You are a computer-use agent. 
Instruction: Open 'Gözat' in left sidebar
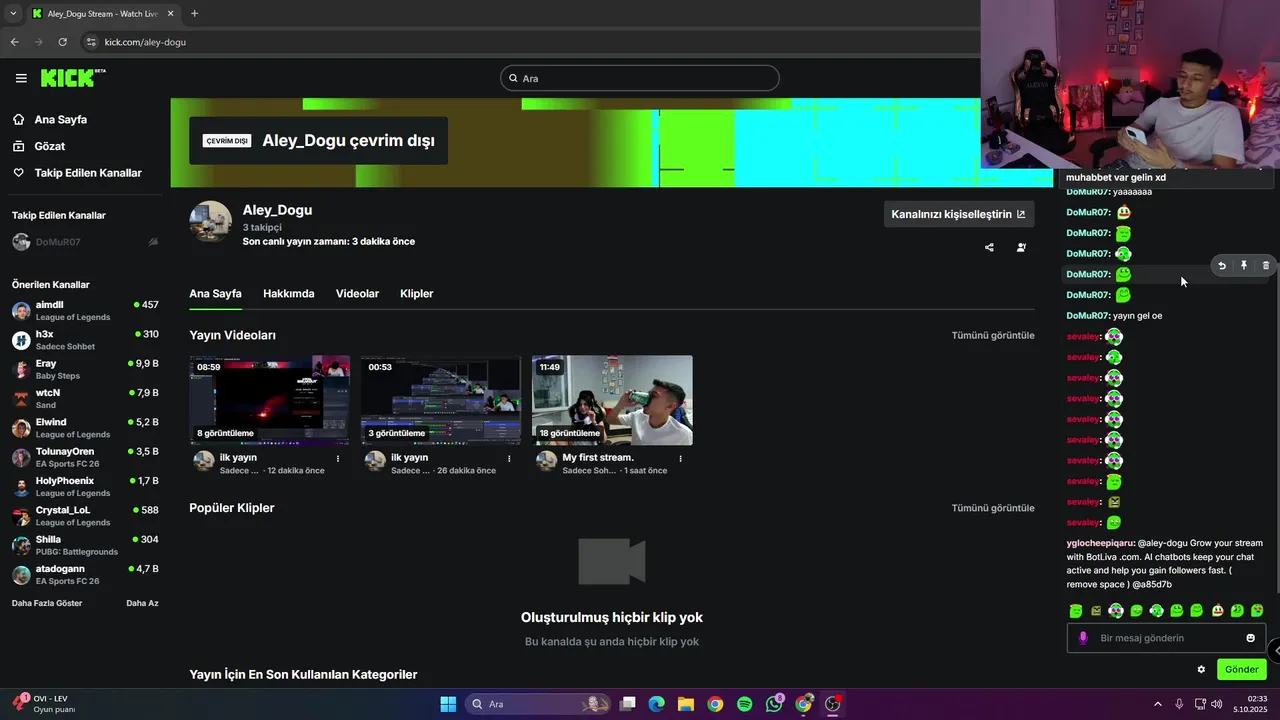pyautogui.click(x=49, y=146)
